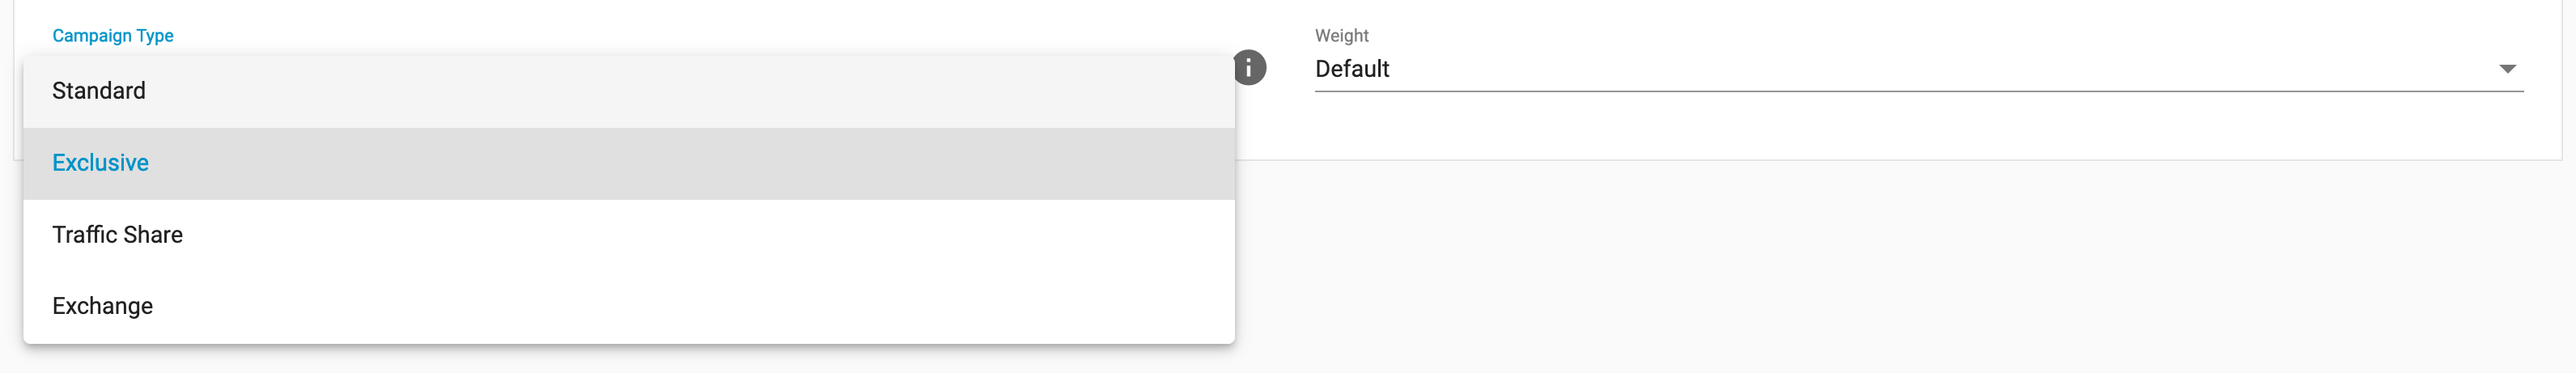The height and width of the screenshot is (373, 2576).
Task: Click the blue Exclusive text
Action: tap(100, 163)
